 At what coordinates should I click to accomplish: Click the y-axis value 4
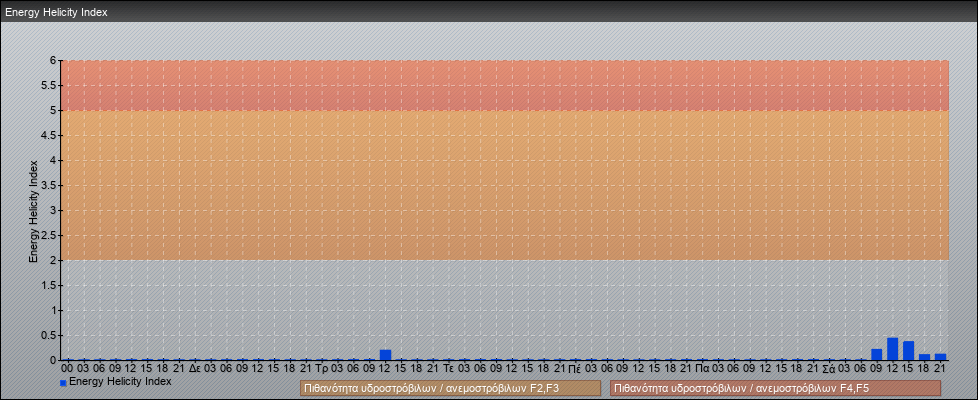[x=53, y=160]
